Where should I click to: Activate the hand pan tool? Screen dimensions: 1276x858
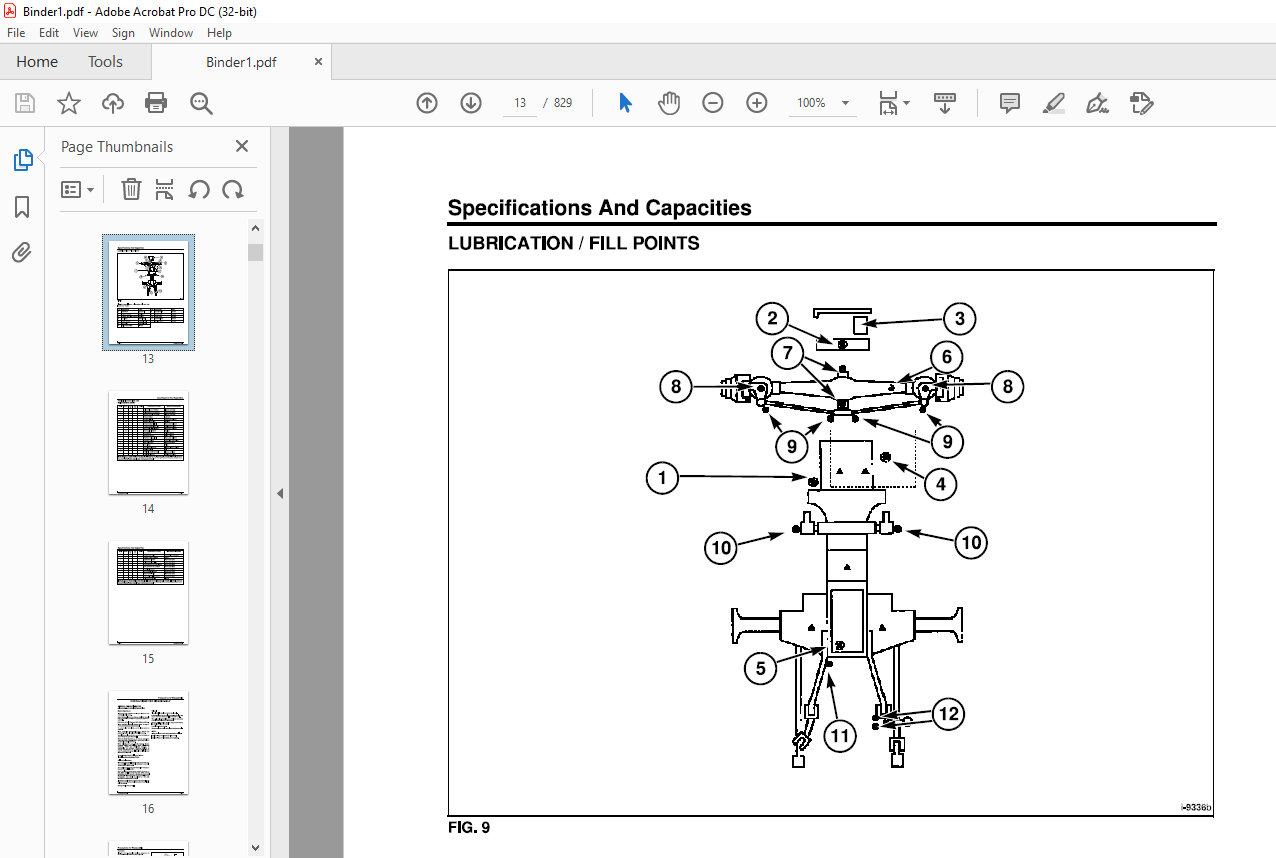tap(669, 103)
